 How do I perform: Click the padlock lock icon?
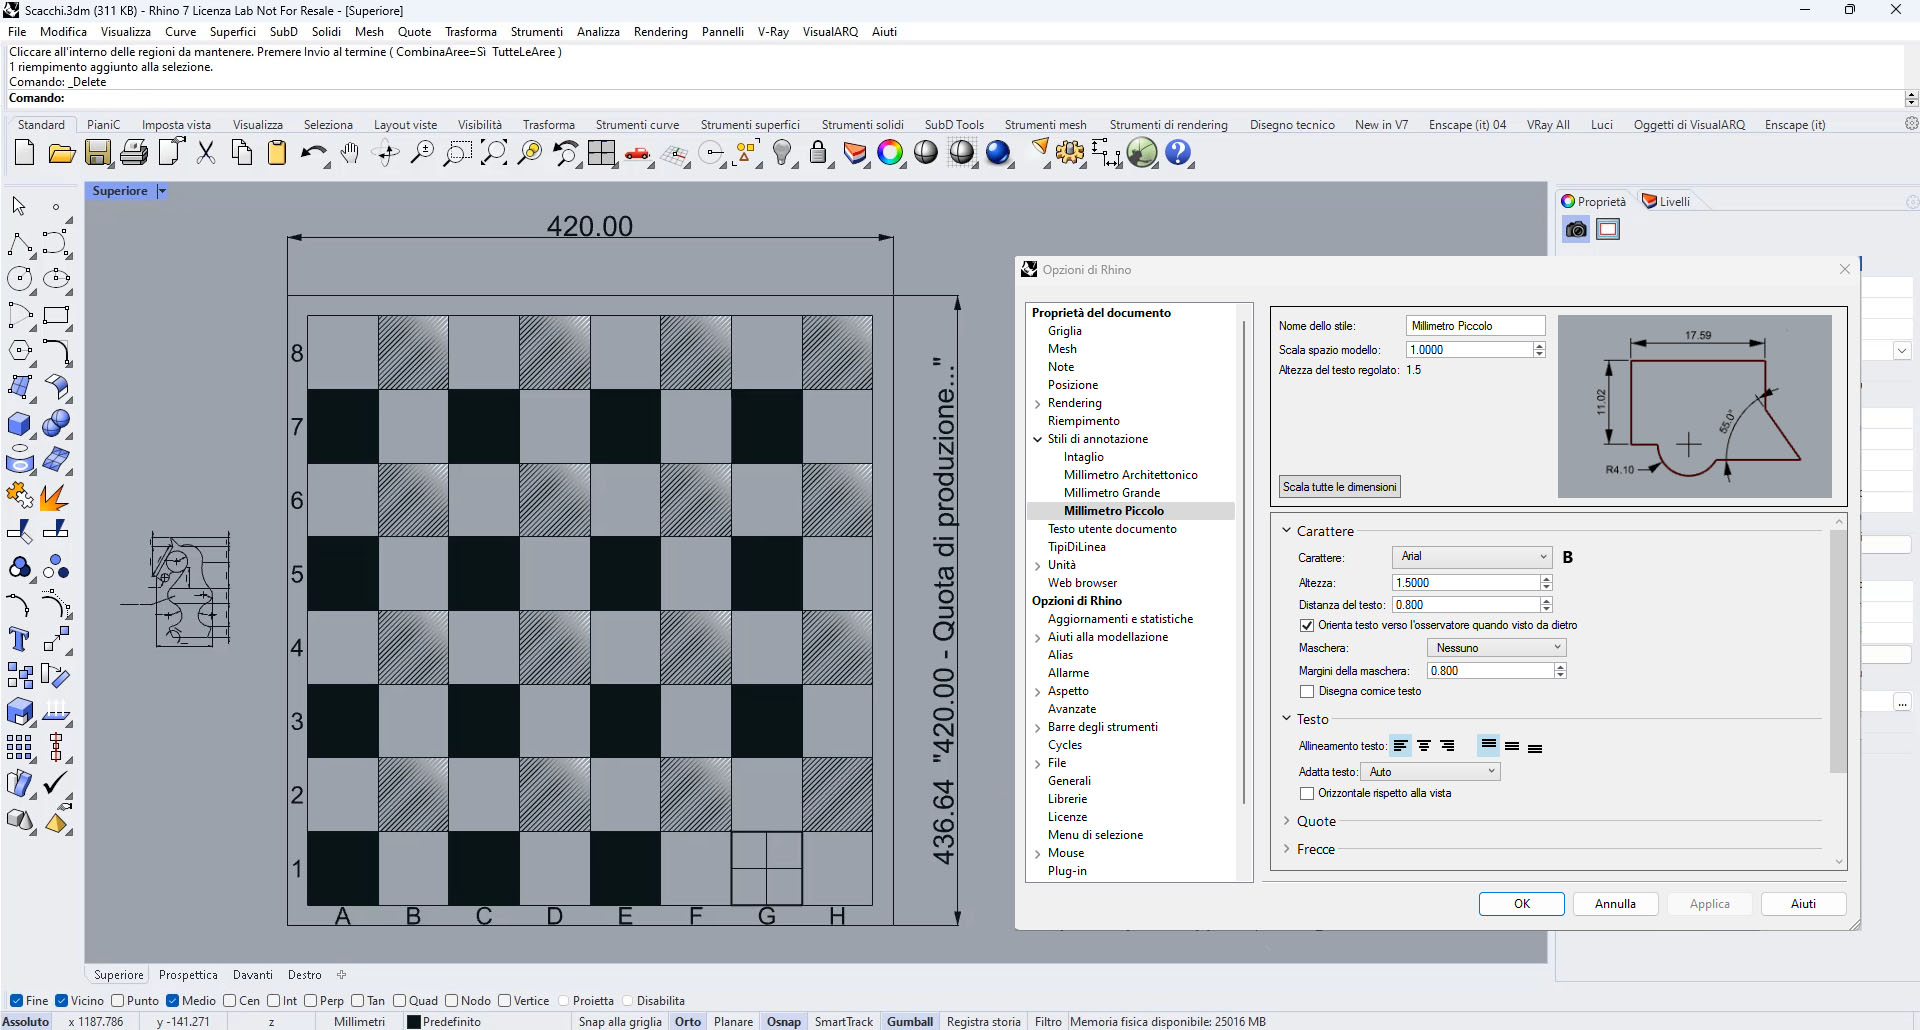(x=818, y=153)
